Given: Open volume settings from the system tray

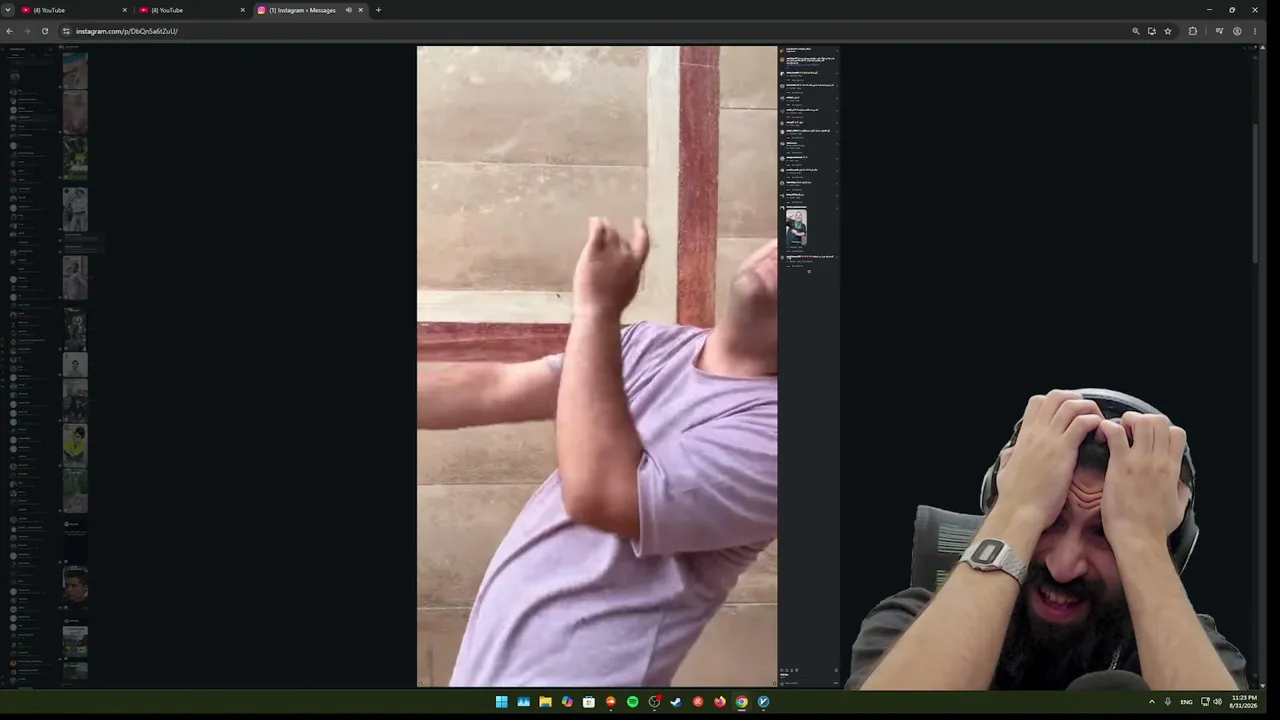Looking at the screenshot, I should 1217,702.
